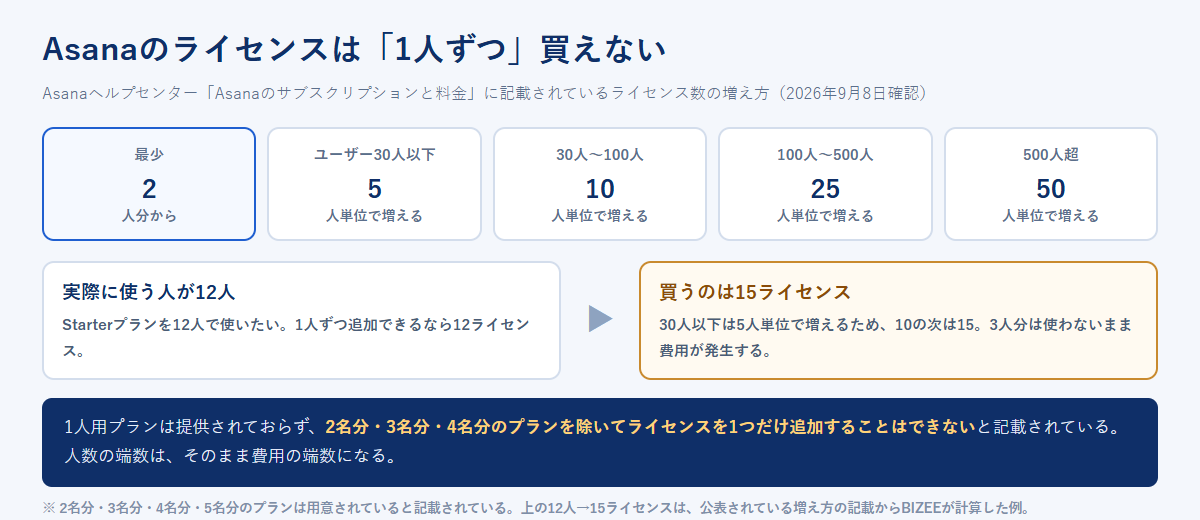
Task: Click the right-pointing triangle arrow between the two cards
Action: (600, 319)
